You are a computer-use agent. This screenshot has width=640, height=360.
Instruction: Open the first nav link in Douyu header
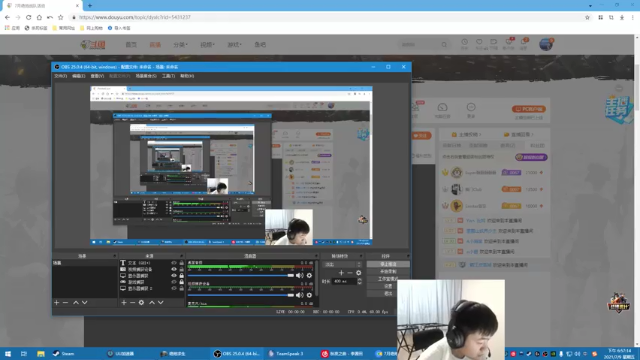click(x=131, y=44)
